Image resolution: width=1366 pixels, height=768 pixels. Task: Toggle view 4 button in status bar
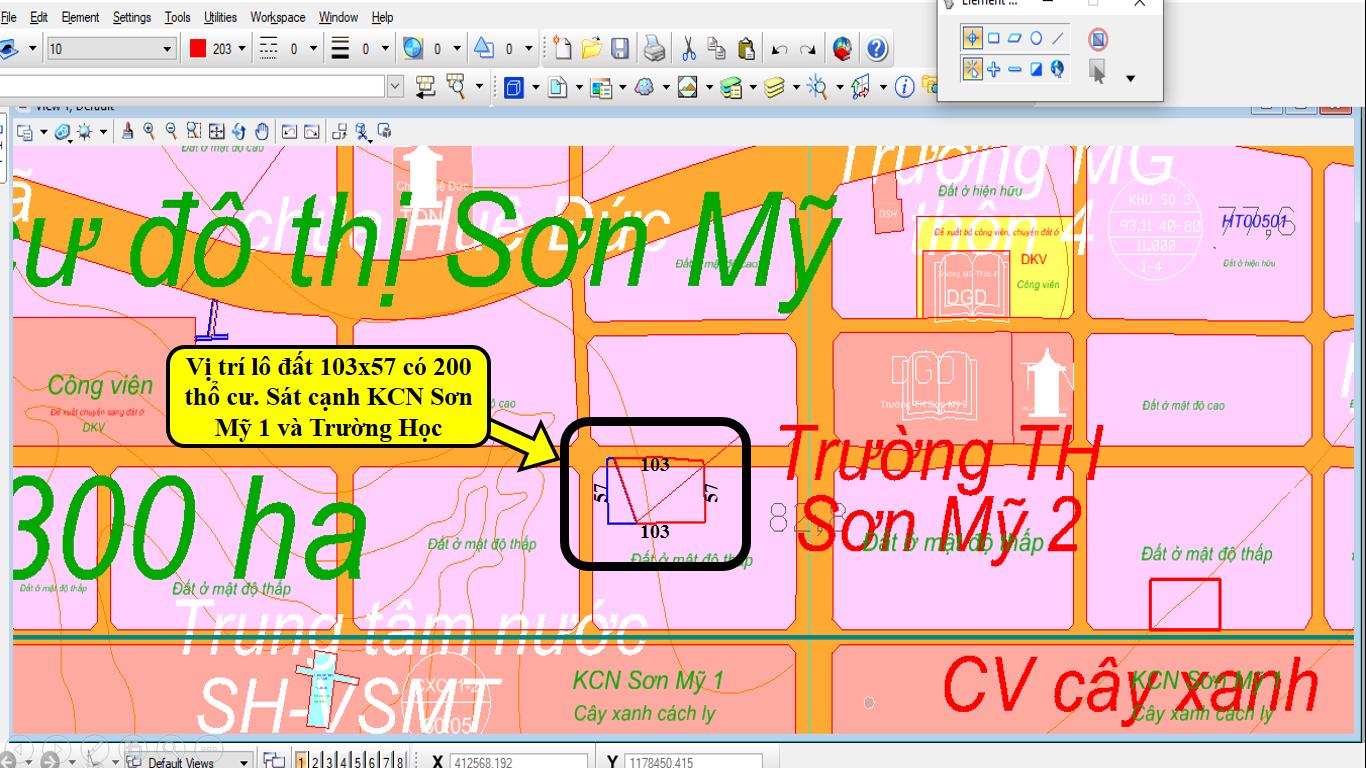point(344,762)
